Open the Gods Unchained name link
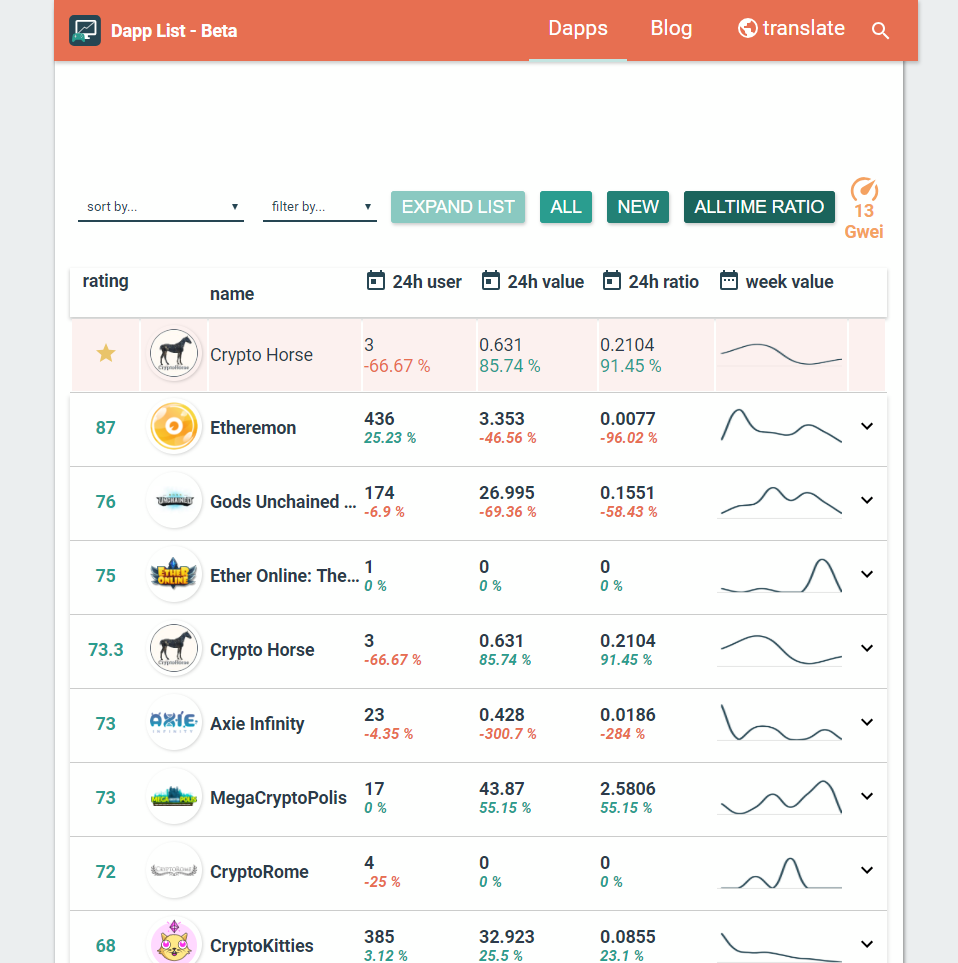The image size is (958, 963). (283, 502)
